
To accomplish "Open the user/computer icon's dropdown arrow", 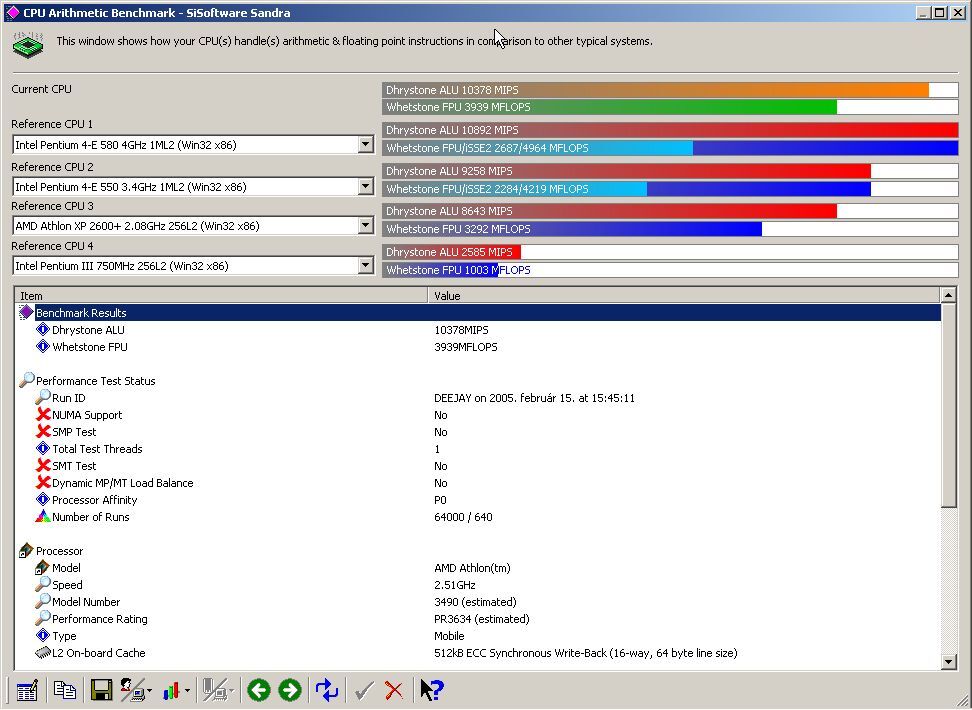I will point(149,691).
